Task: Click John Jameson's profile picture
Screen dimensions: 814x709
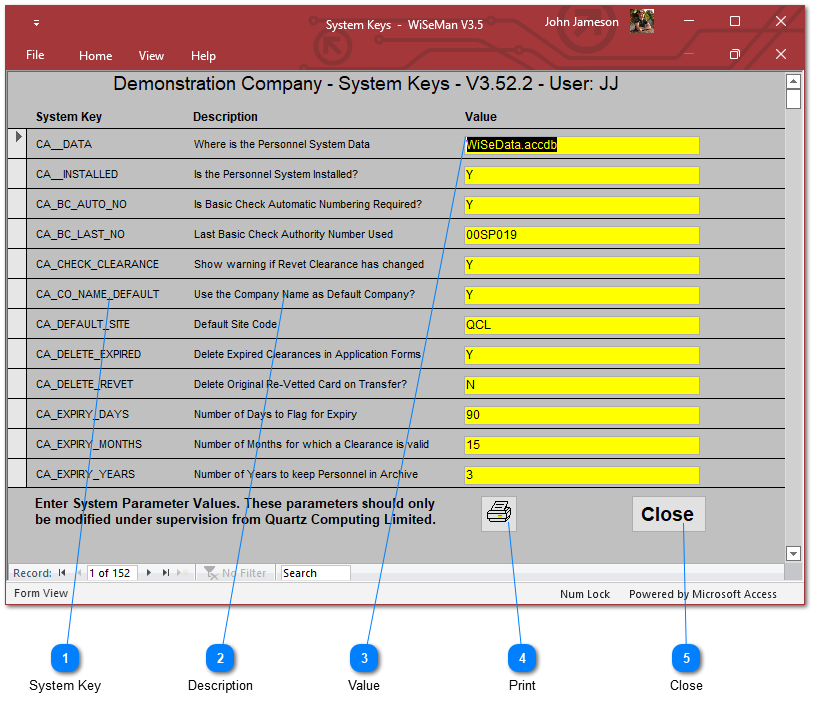Action: pyautogui.click(x=641, y=22)
